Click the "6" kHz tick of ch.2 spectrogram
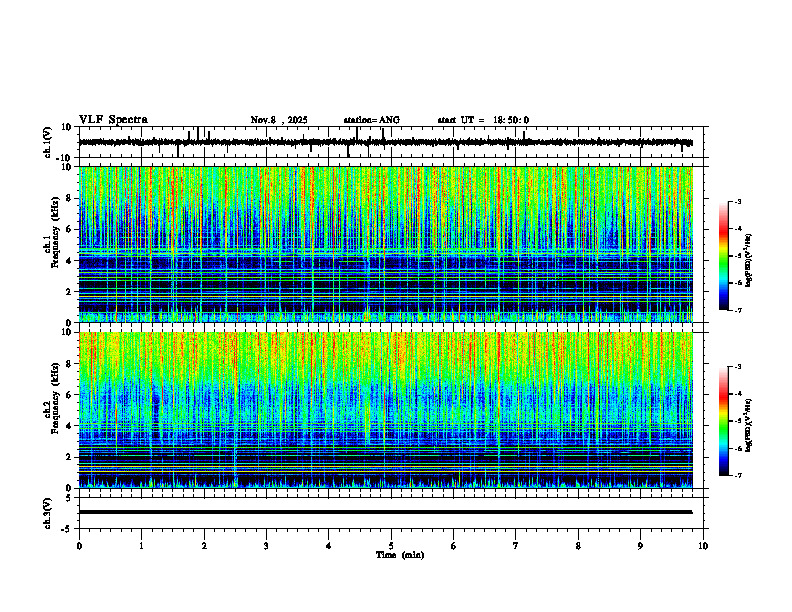This screenshot has height=612, width=792. coord(70,395)
